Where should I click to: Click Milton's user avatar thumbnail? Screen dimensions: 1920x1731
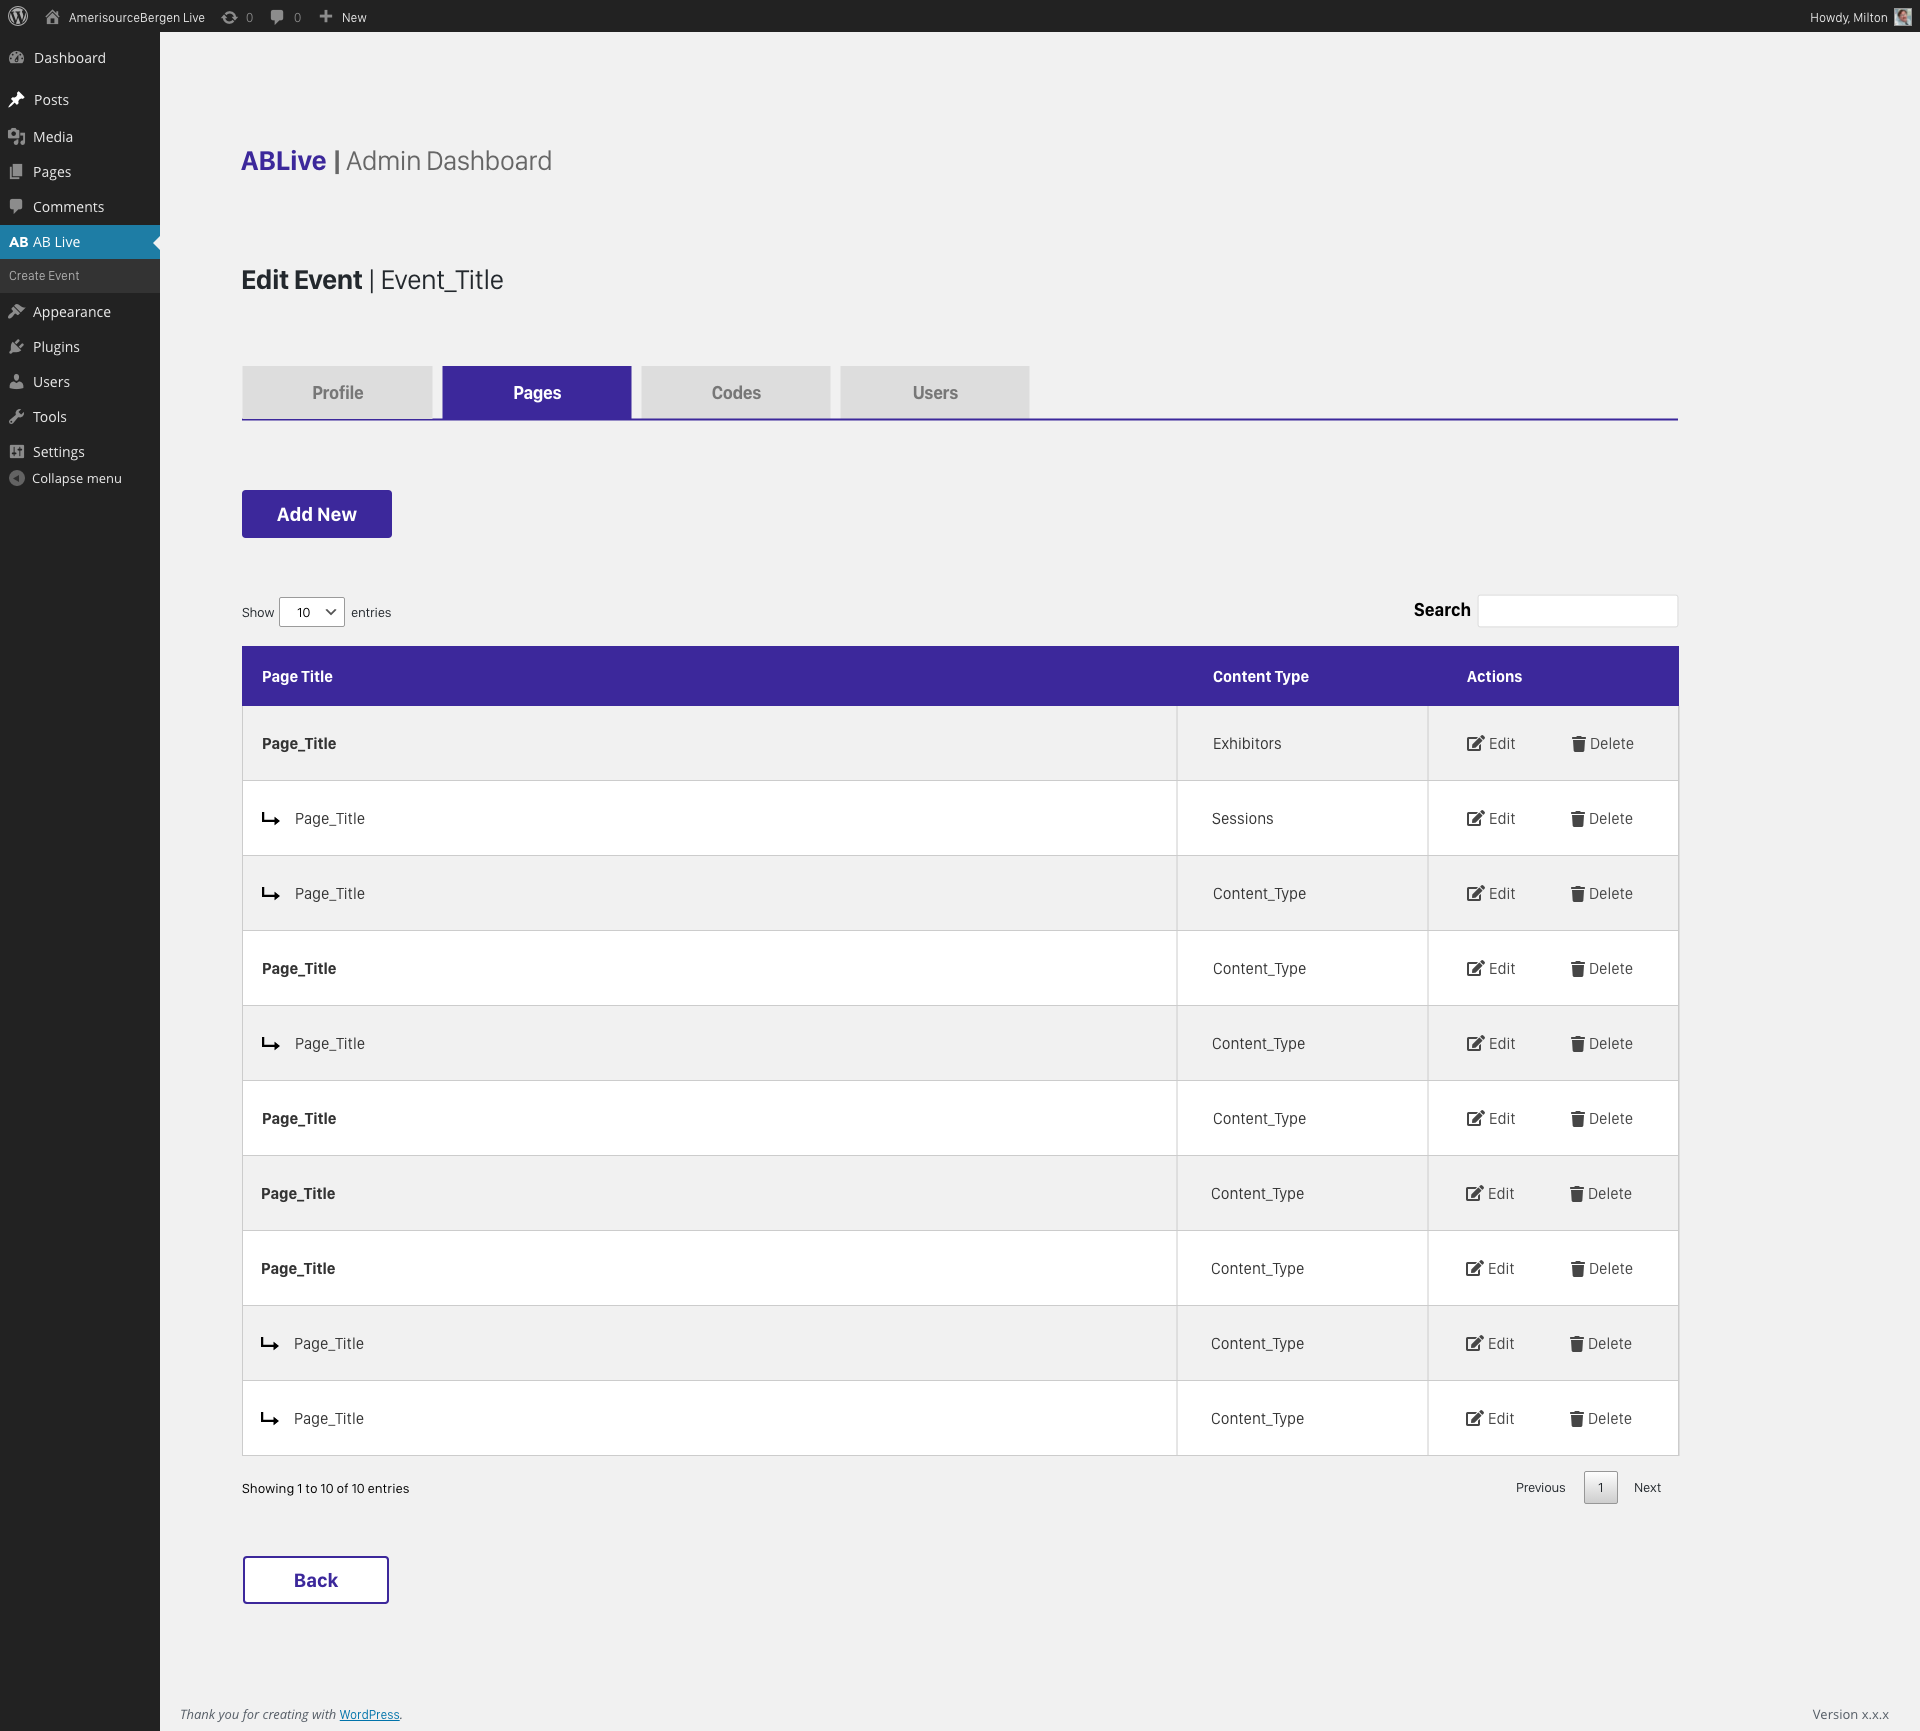pos(1903,17)
